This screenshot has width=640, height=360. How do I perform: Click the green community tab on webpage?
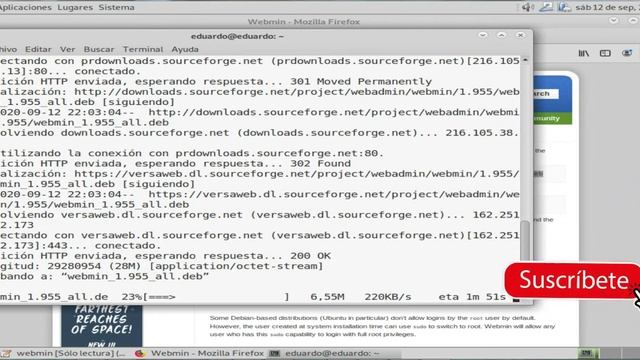click(x=552, y=118)
